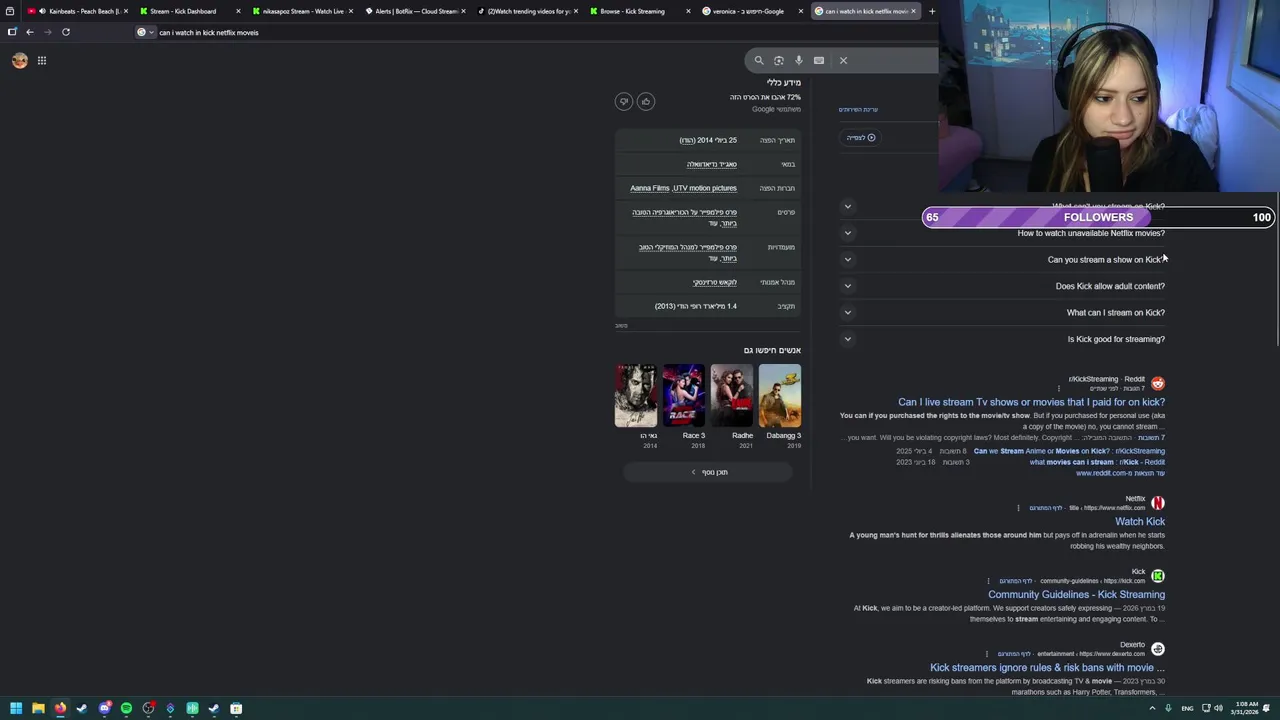Reload the current page
The width and height of the screenshot is (1280, 720).
[x=66, y=32]
